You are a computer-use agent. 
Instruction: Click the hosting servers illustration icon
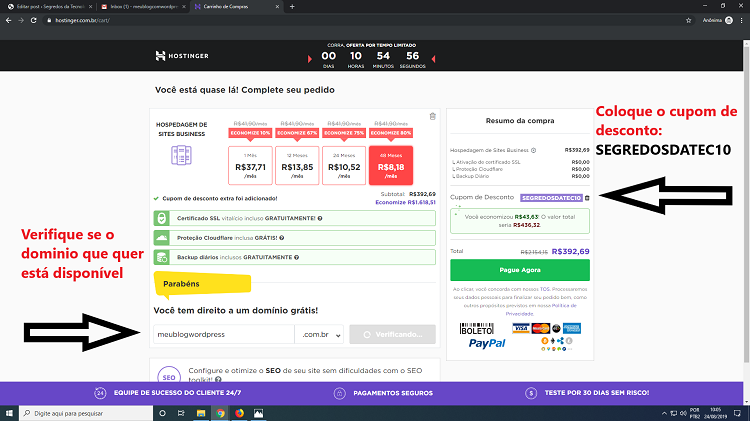click(x=181, y=155)
